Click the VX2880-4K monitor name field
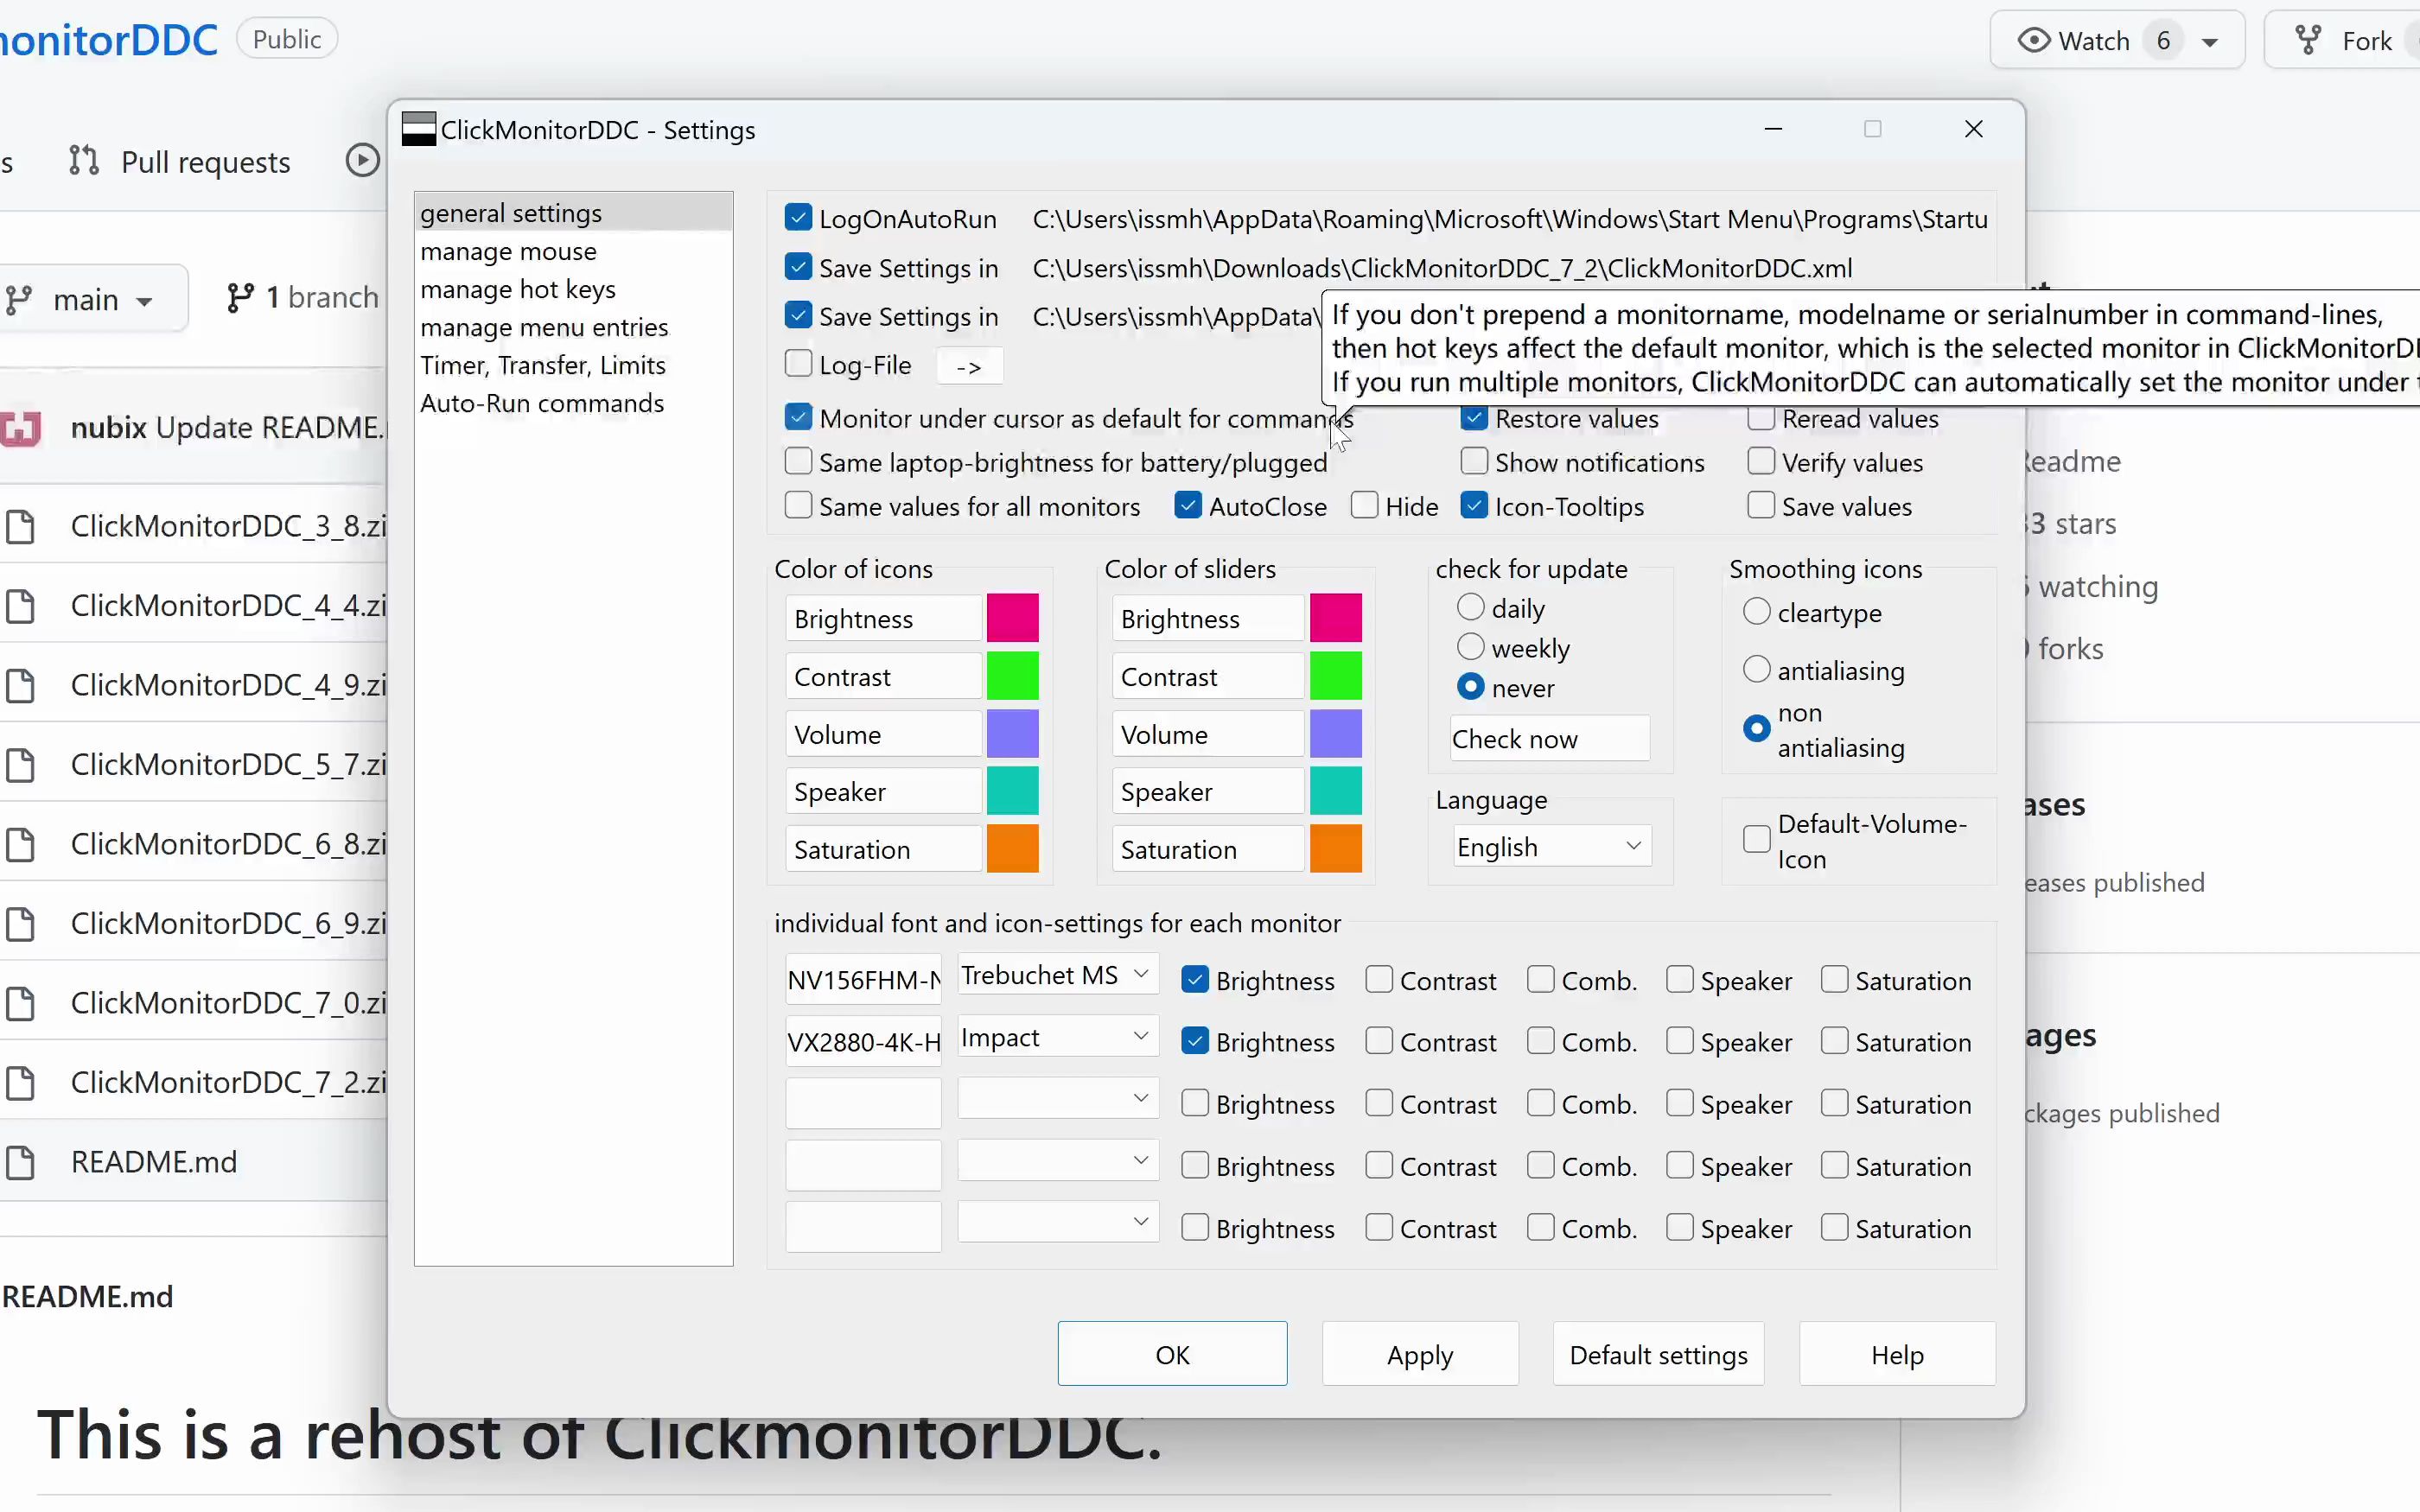Viewport: 2420px width, 1512px height. pos(864,1041)
